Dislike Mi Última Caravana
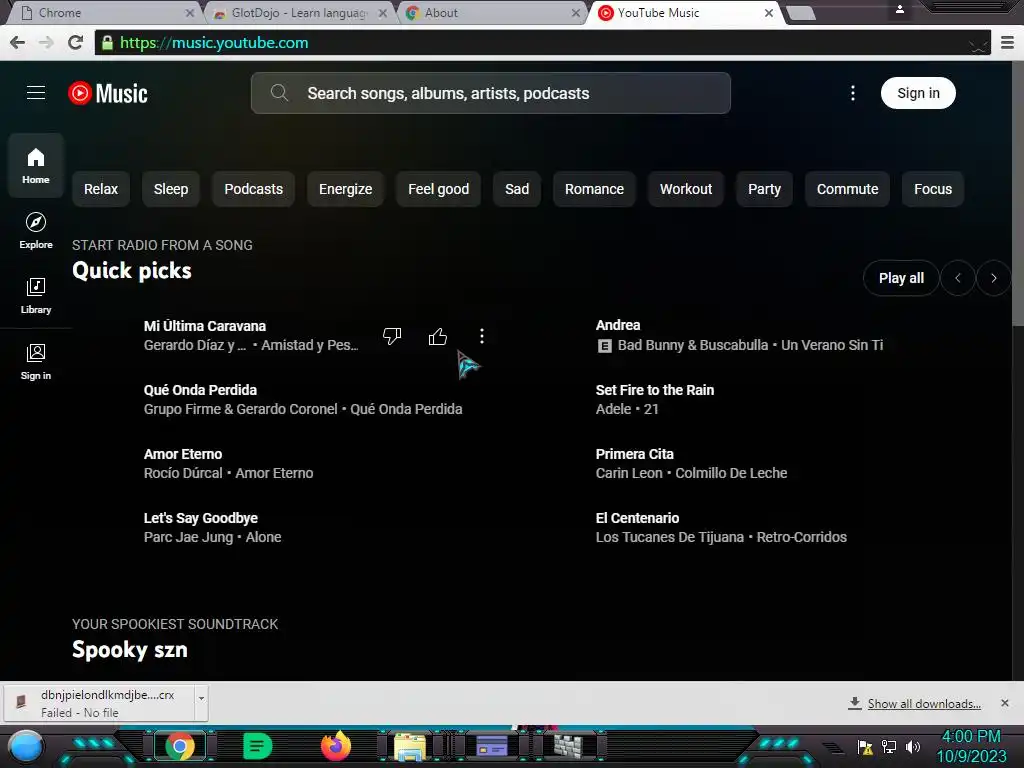The height and width of the screenshot is (768, 1024). [x=392, y=336]
